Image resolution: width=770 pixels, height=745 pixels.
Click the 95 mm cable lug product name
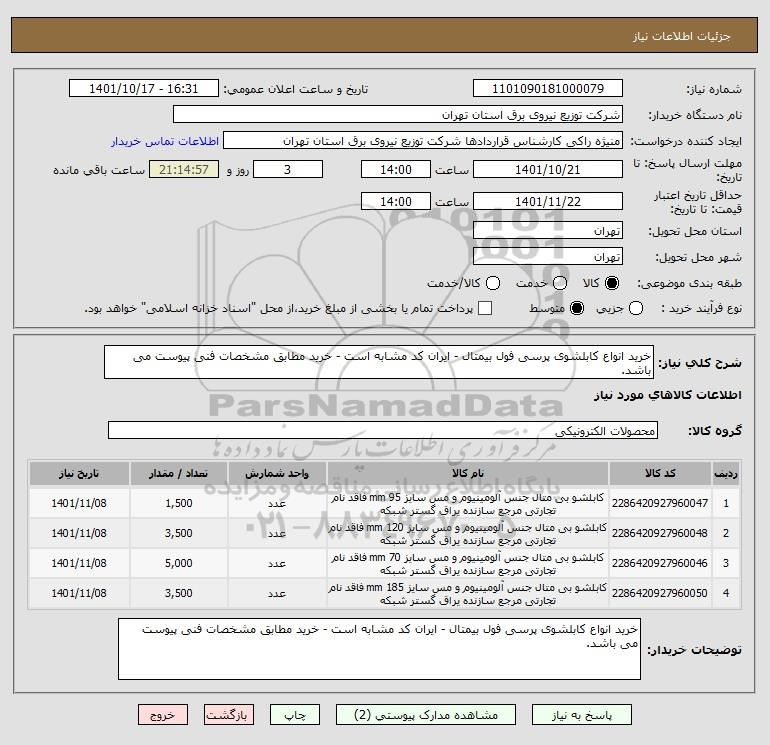(468, 504)
